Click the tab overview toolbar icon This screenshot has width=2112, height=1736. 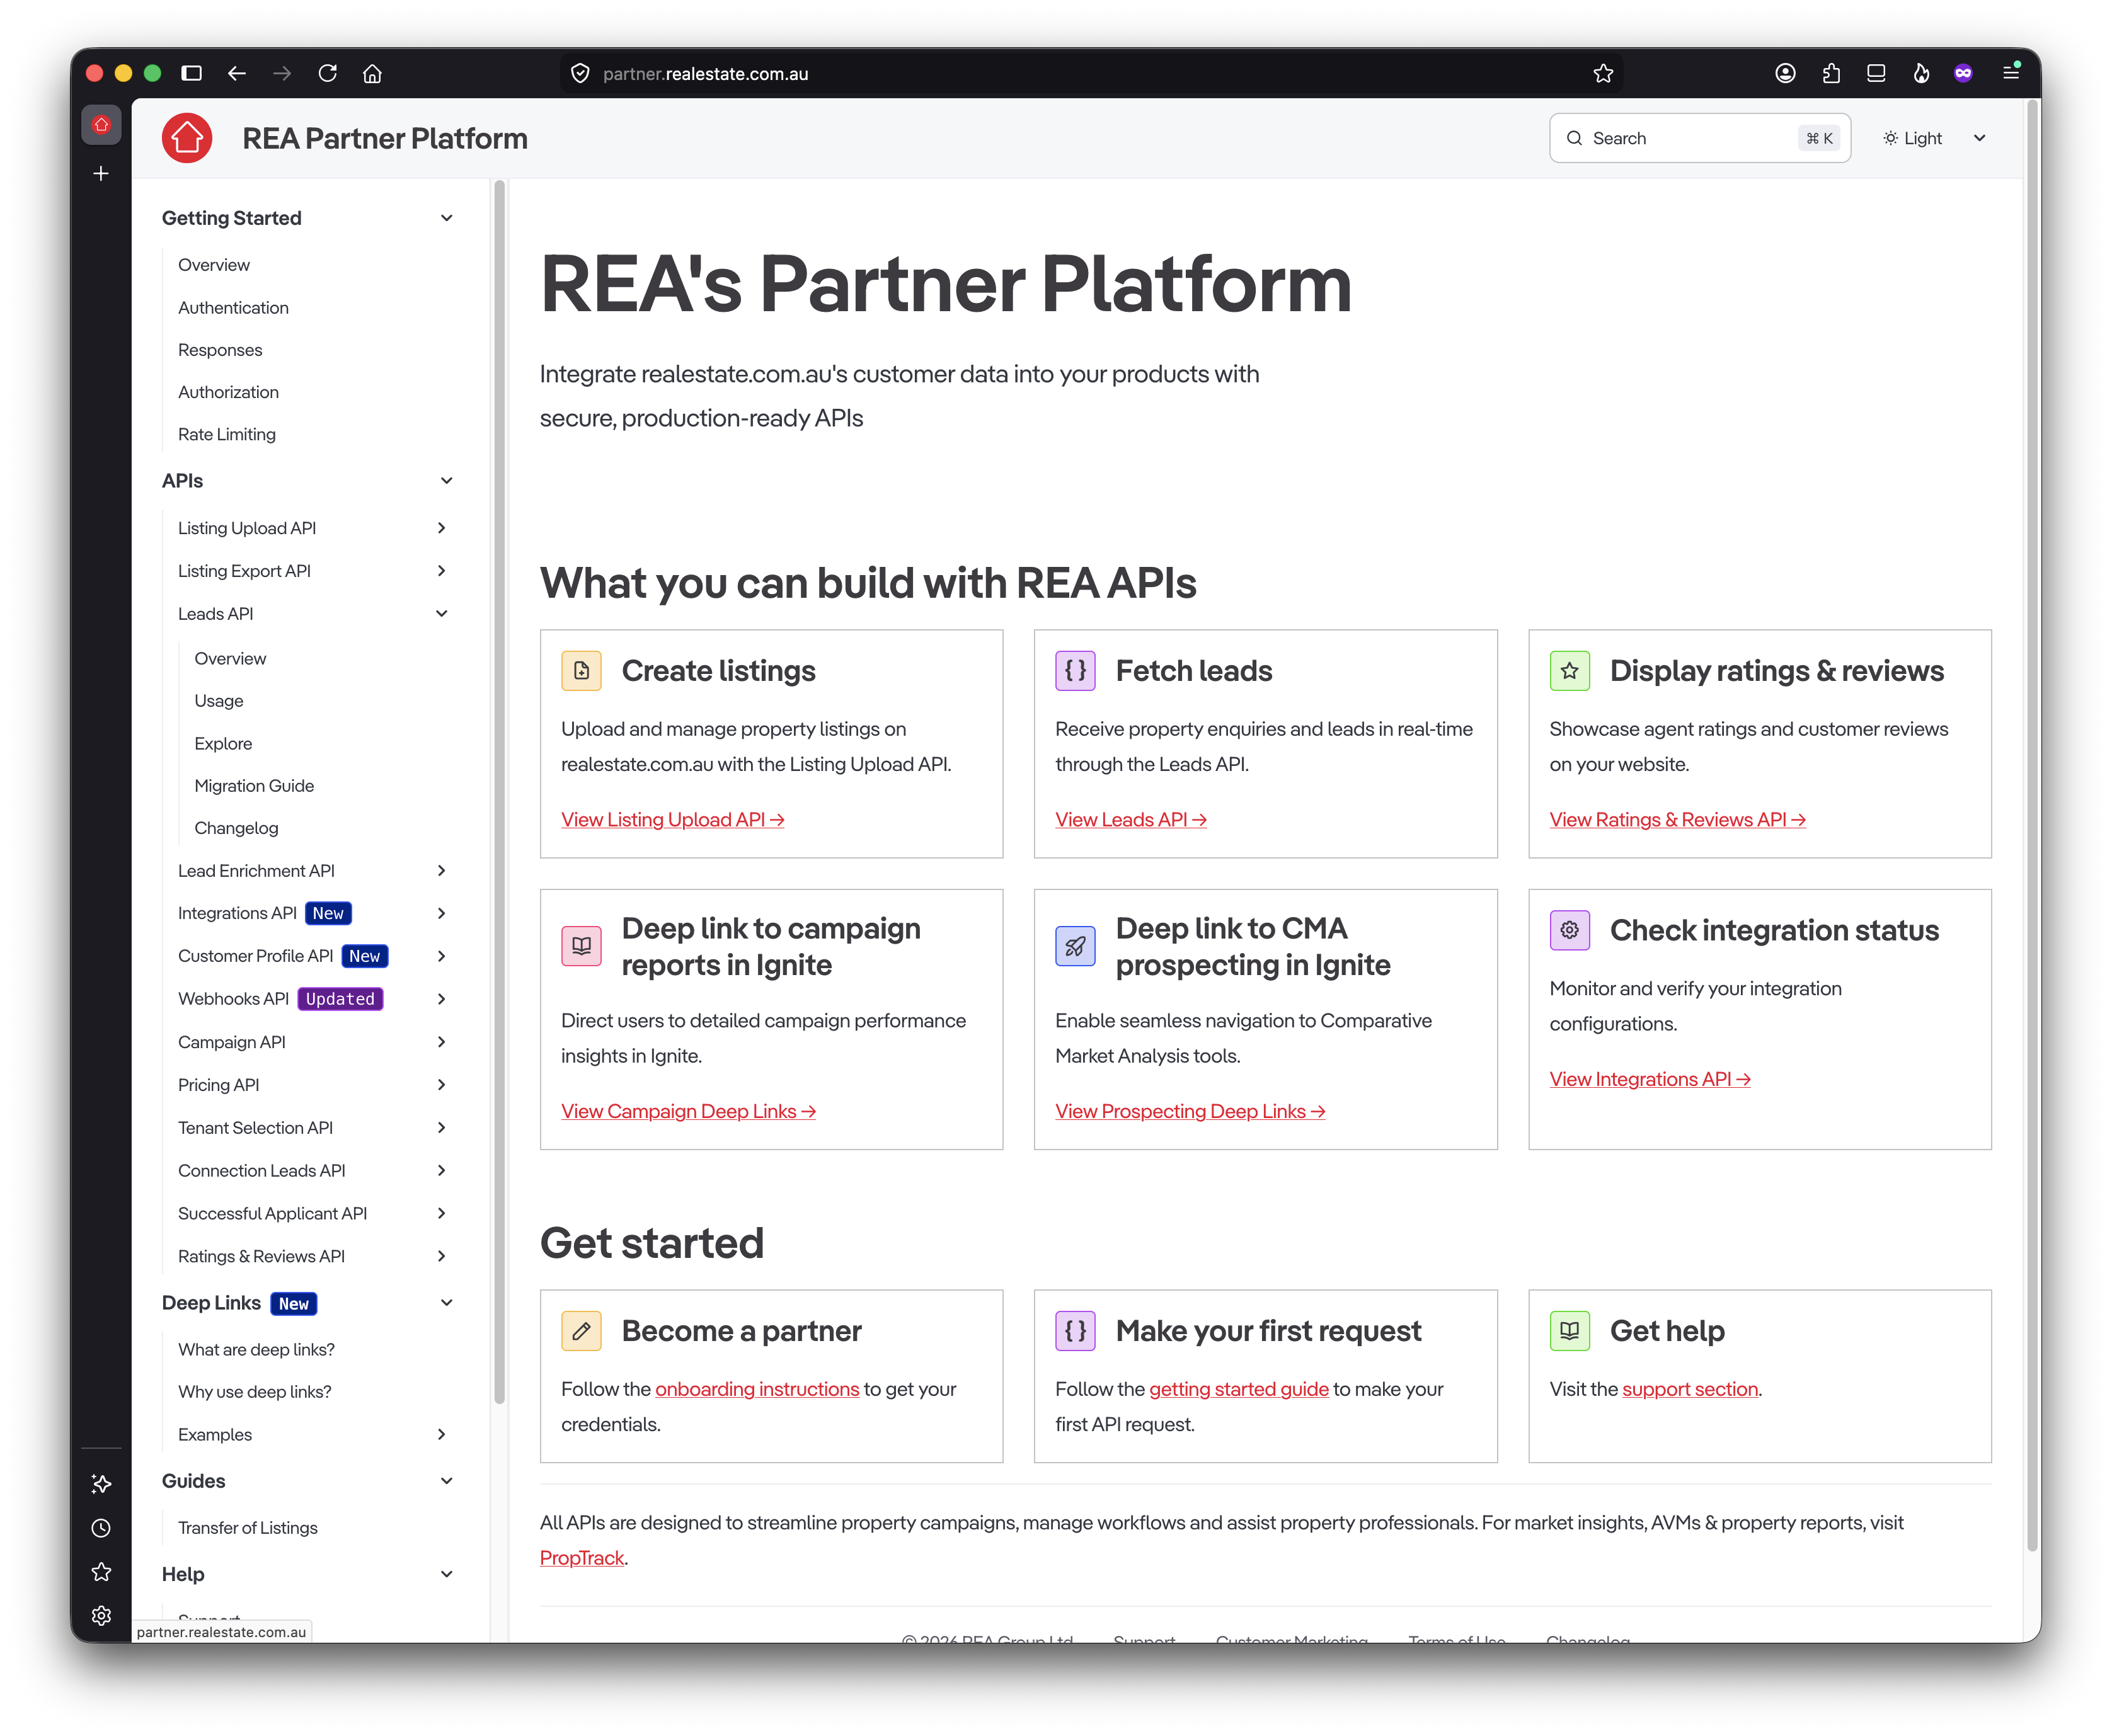1876,73
